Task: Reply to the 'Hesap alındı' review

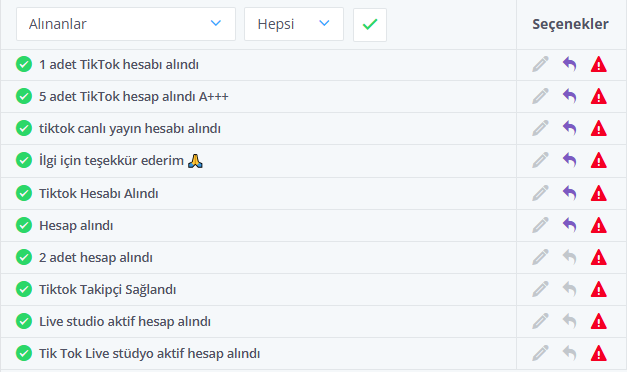Action: pyautogui.click(x=570, y=225)
